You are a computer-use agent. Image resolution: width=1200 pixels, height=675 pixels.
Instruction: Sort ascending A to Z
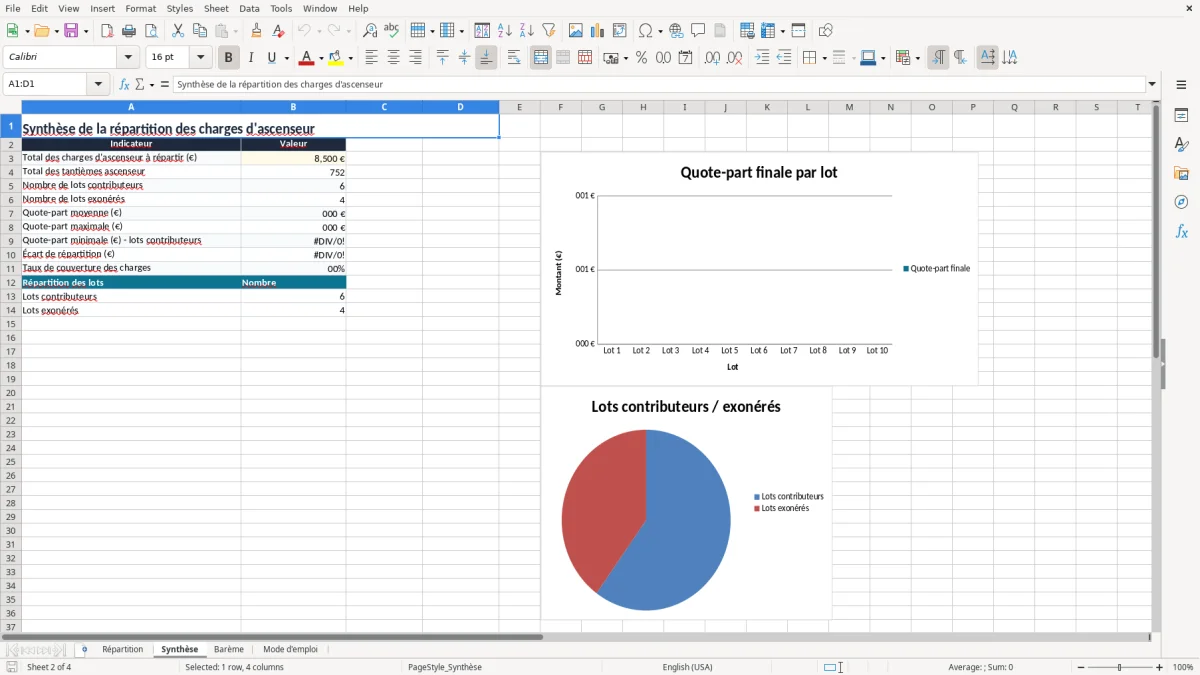505,31
